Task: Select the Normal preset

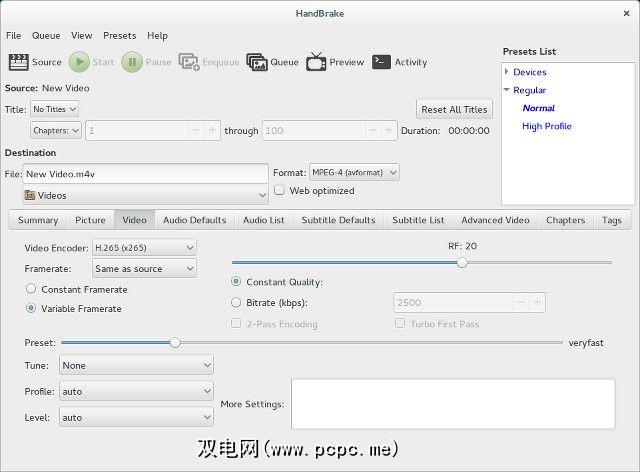Action: click(x=539, y=108)
